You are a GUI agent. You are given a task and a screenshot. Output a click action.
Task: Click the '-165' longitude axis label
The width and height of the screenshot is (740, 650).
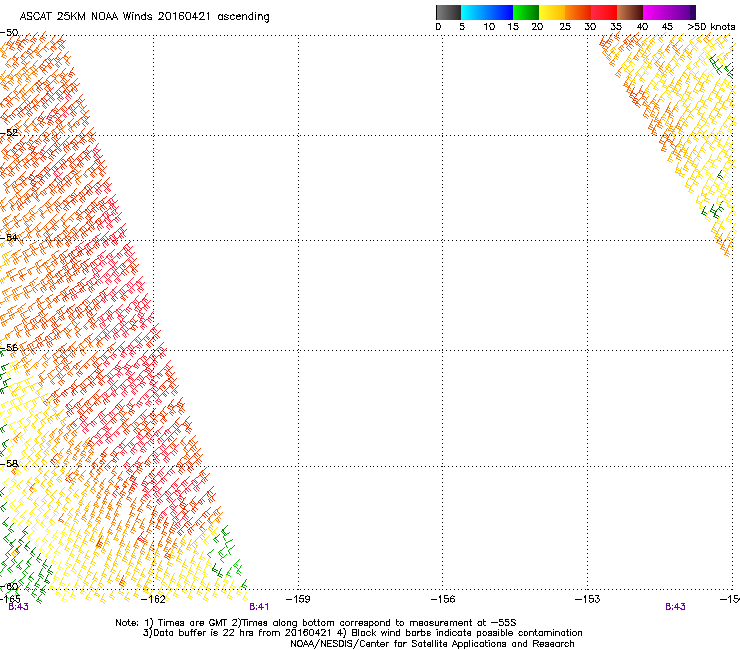(10, 599)
